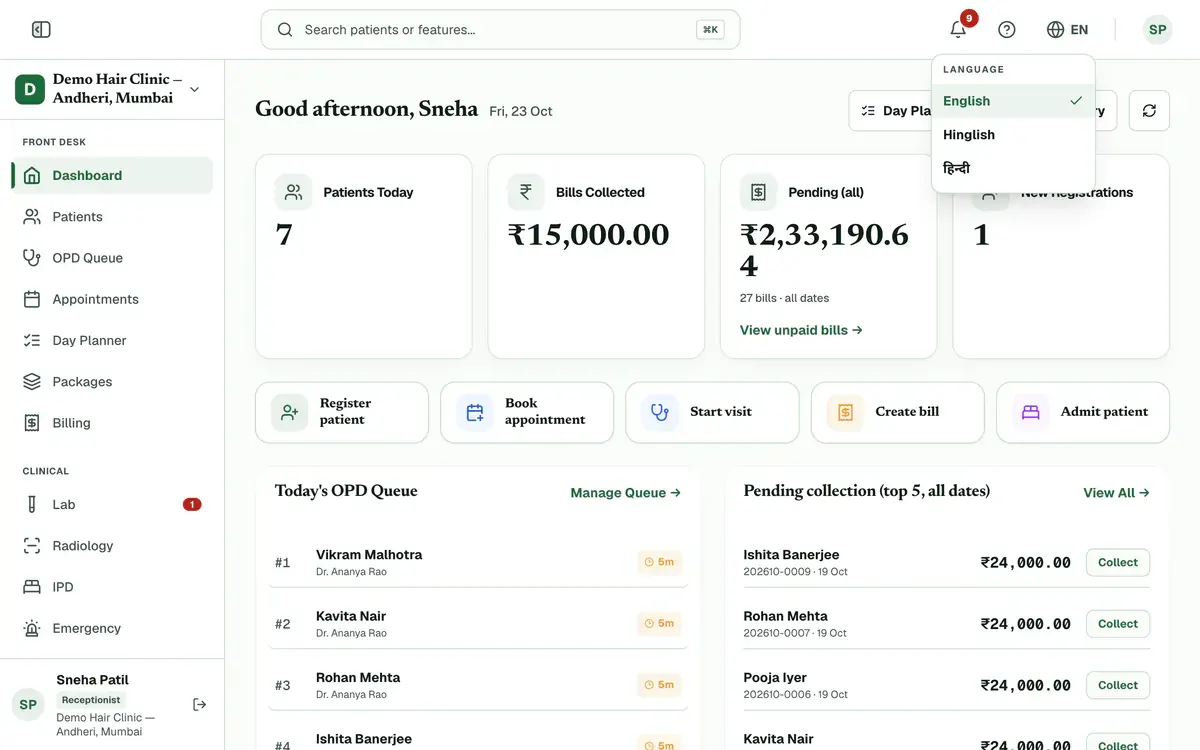The image size is (1200, 750).
Task: Select हिन्दी in the language menu
Action: [1013, 169]
